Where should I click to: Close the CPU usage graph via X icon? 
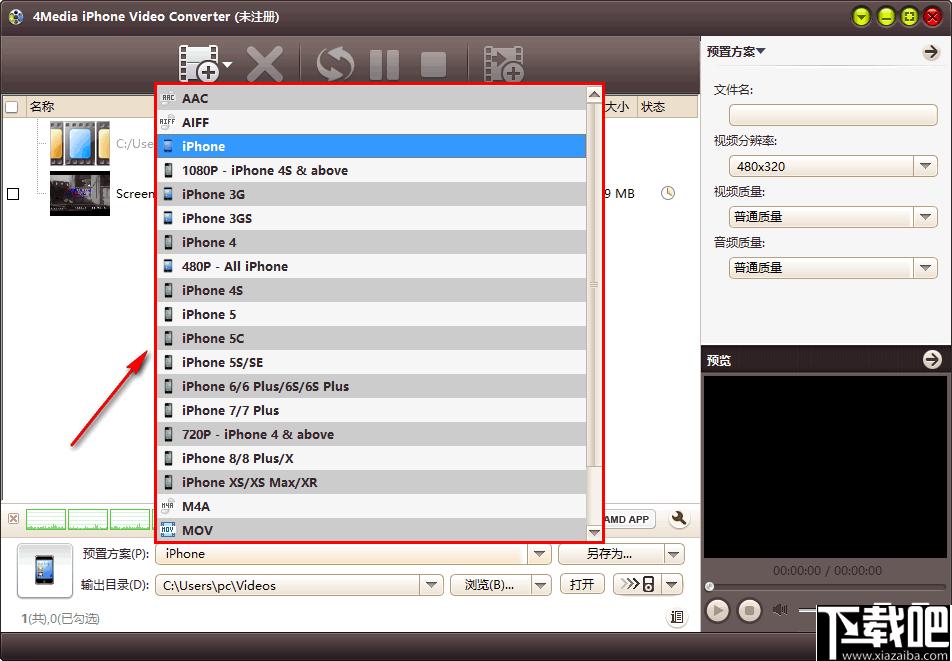13,519
